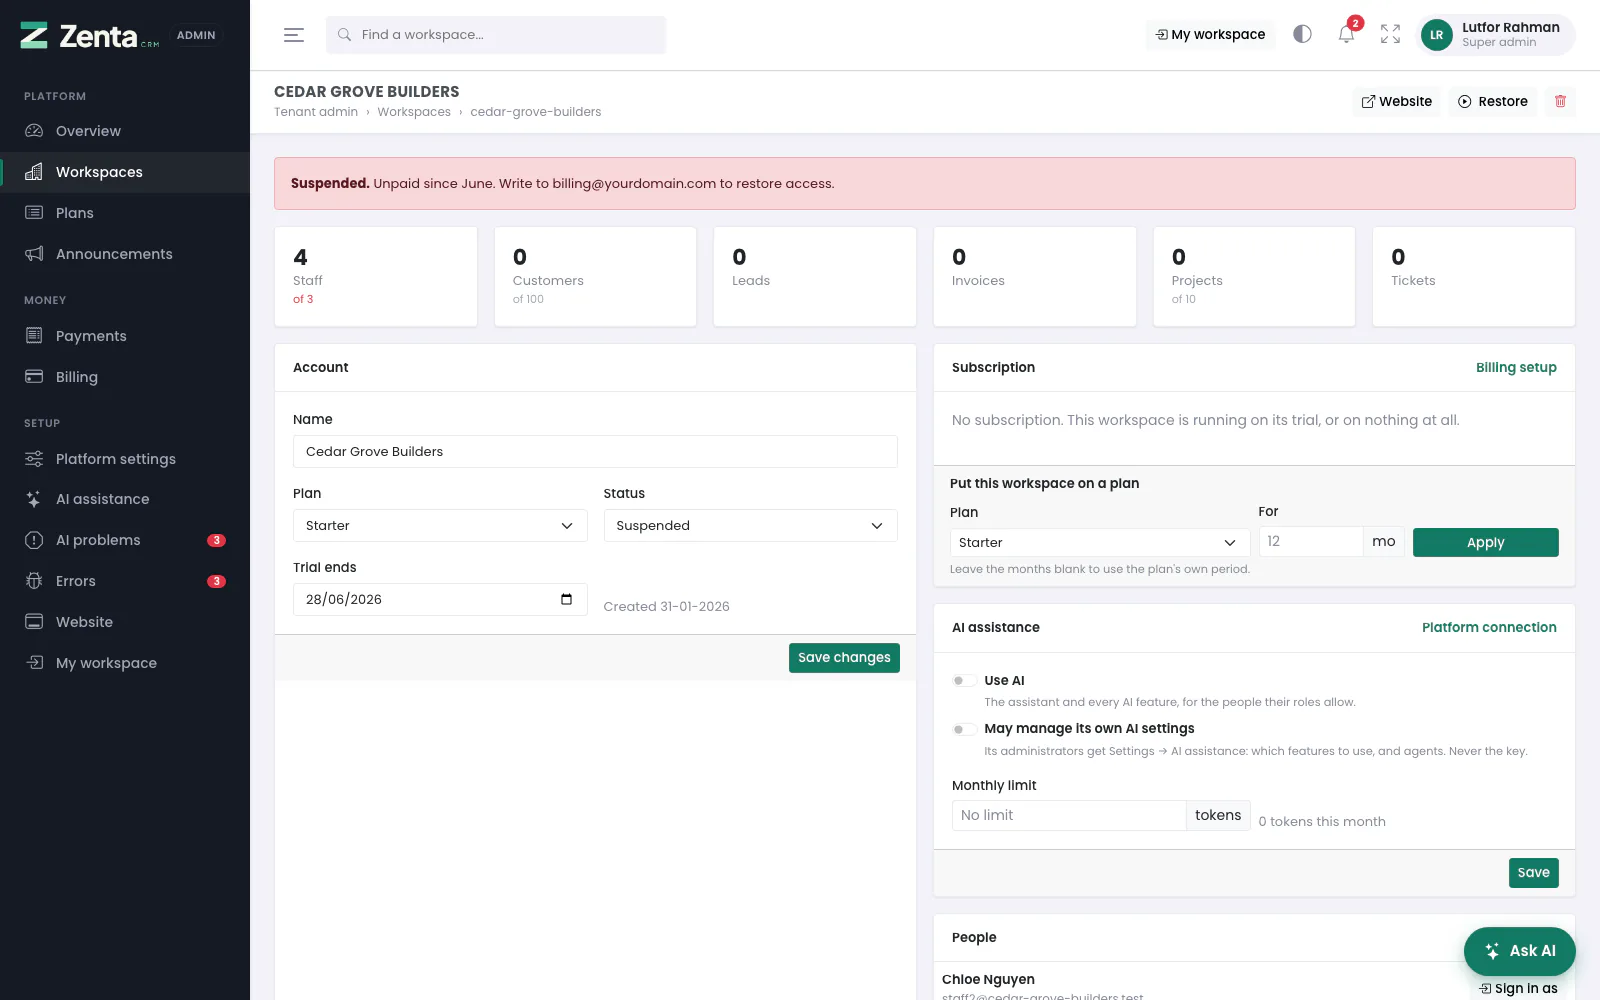Delete workspace via red trash icon
This screenshot has height=1000, width=1600.
coord(1560,101)
